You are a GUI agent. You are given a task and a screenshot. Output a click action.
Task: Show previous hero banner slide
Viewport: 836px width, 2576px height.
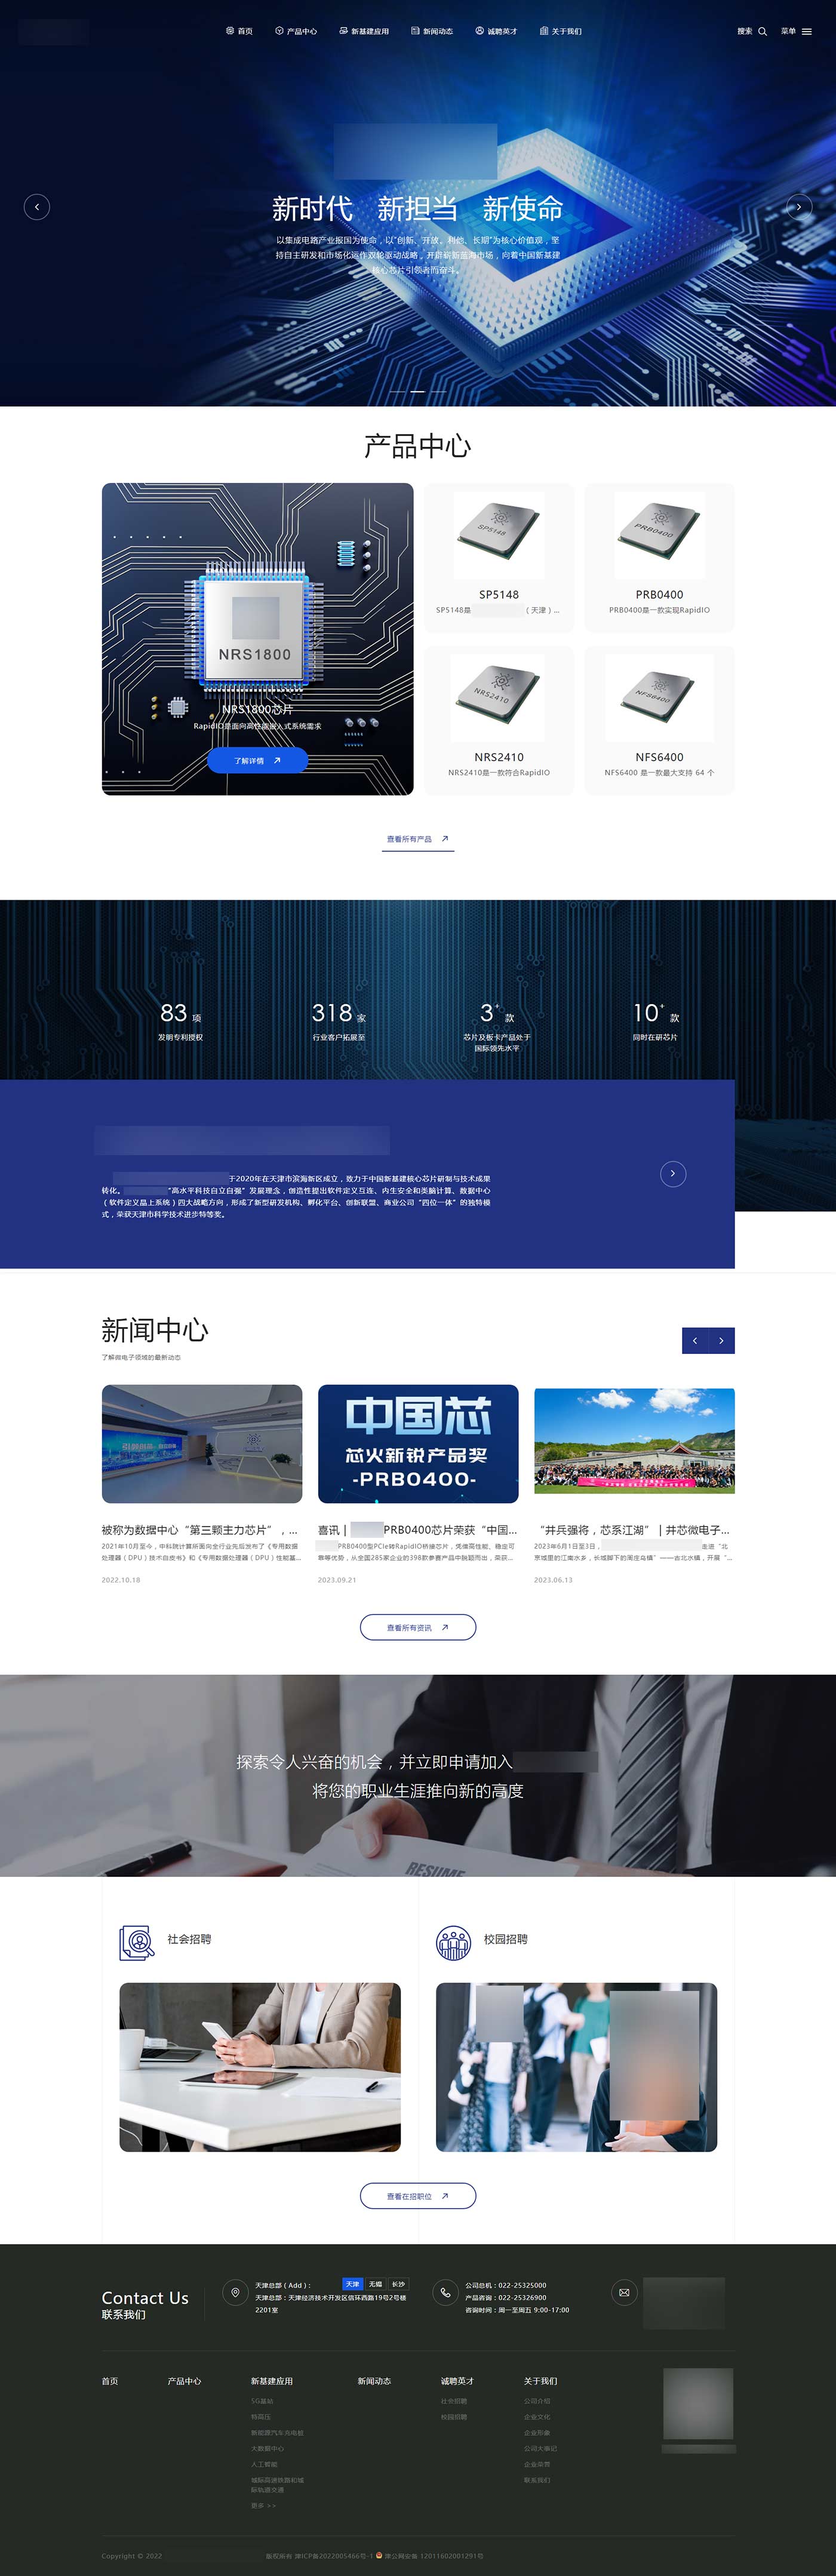pos(37,207)
